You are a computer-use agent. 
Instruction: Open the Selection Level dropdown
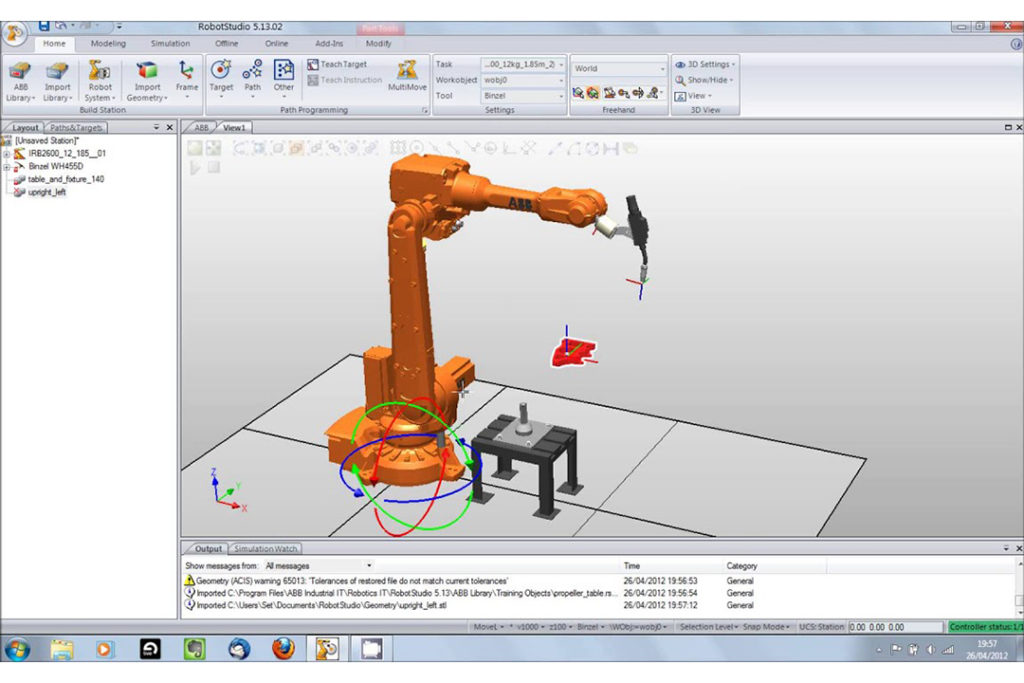pyautogui.click(x=709, y=627)
